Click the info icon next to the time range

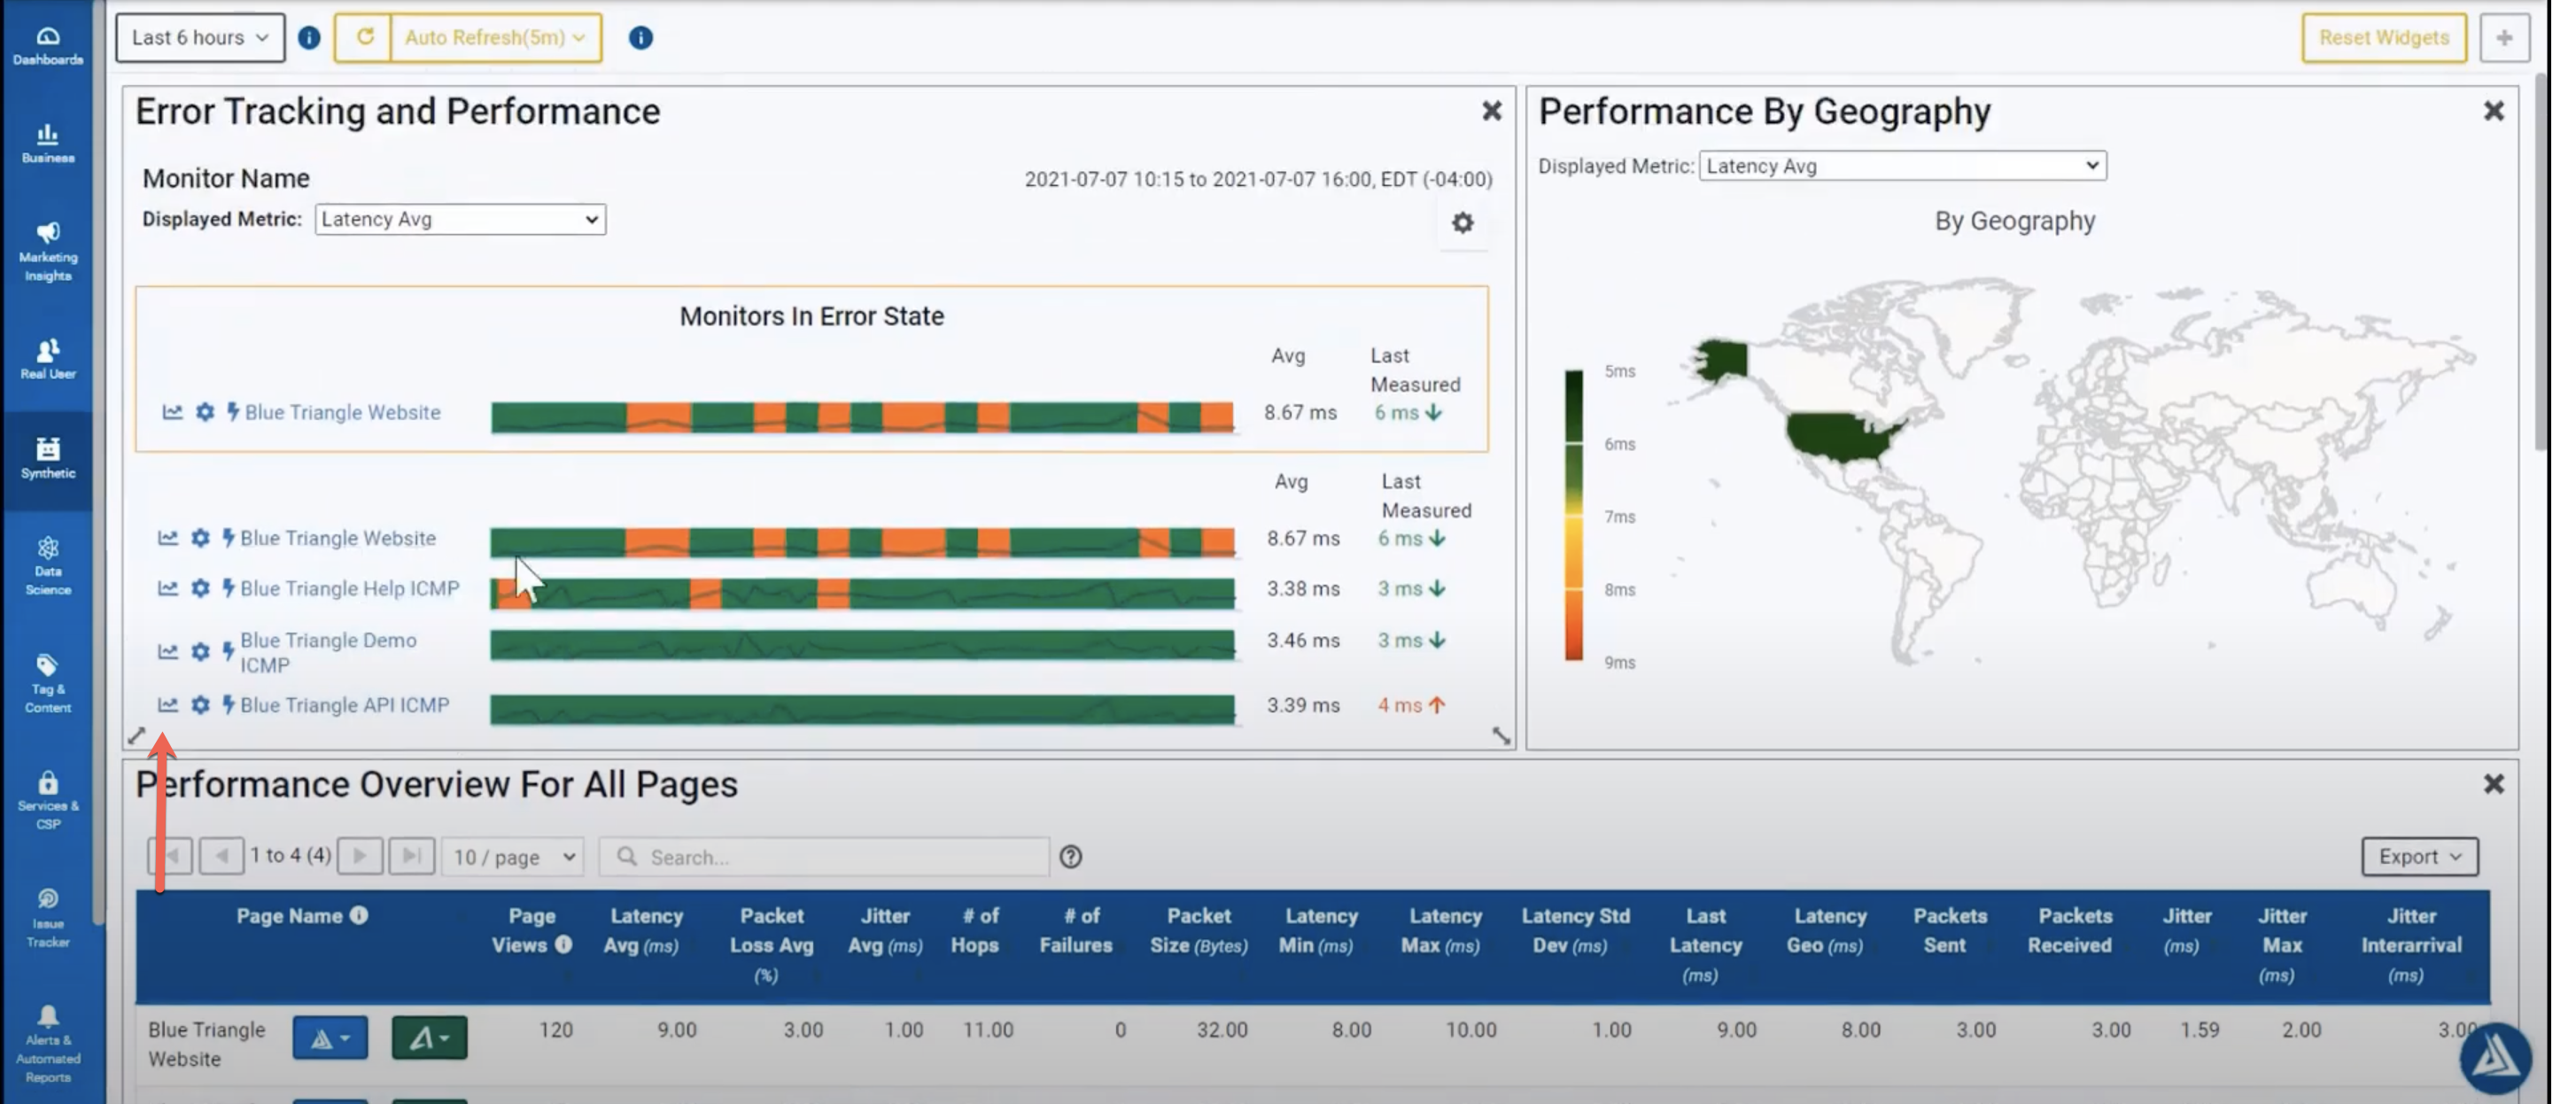click(x=309, y=38)
